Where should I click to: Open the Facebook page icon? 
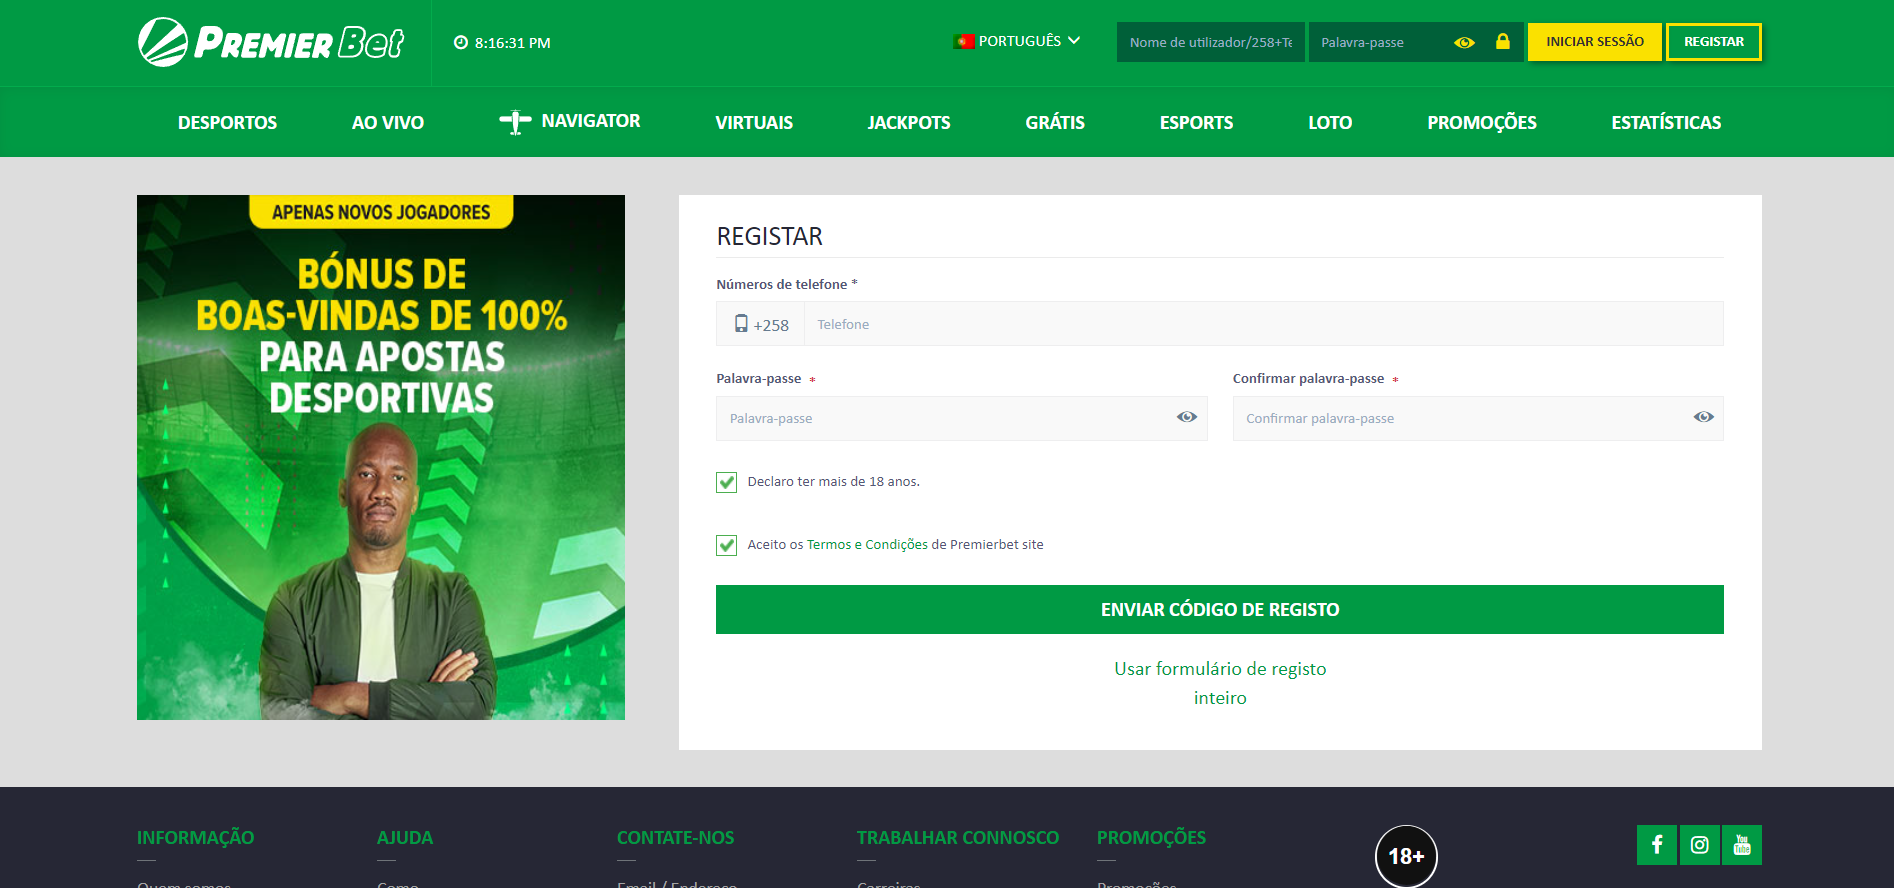coord(1657,845)
